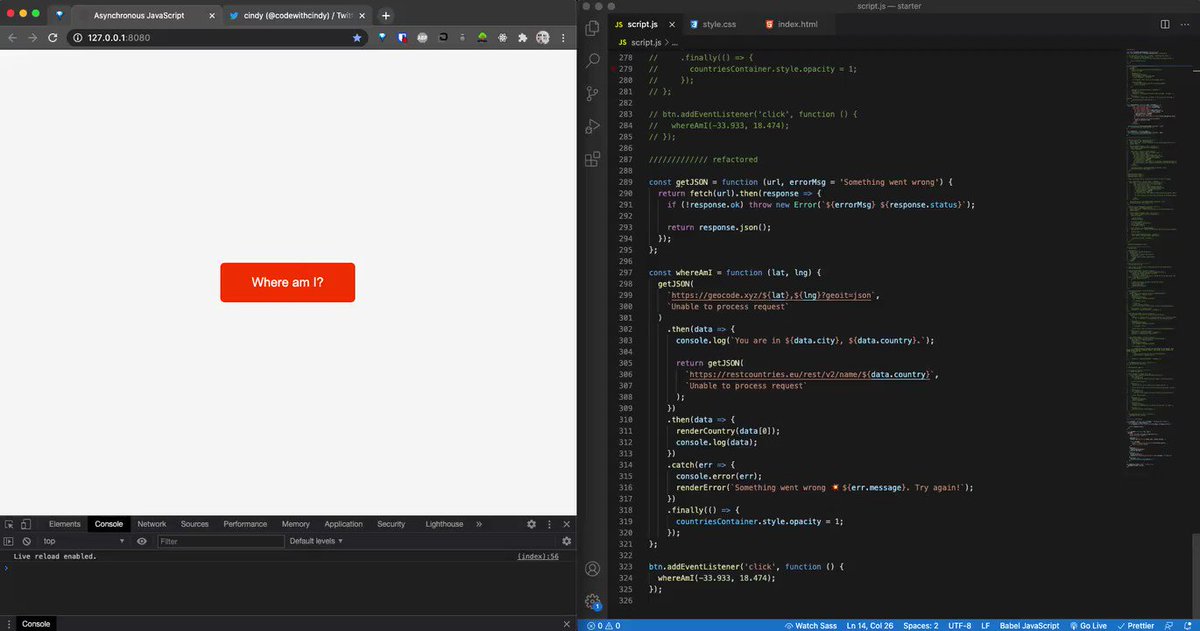Open the Default levels dropdown

coord(316,541)
